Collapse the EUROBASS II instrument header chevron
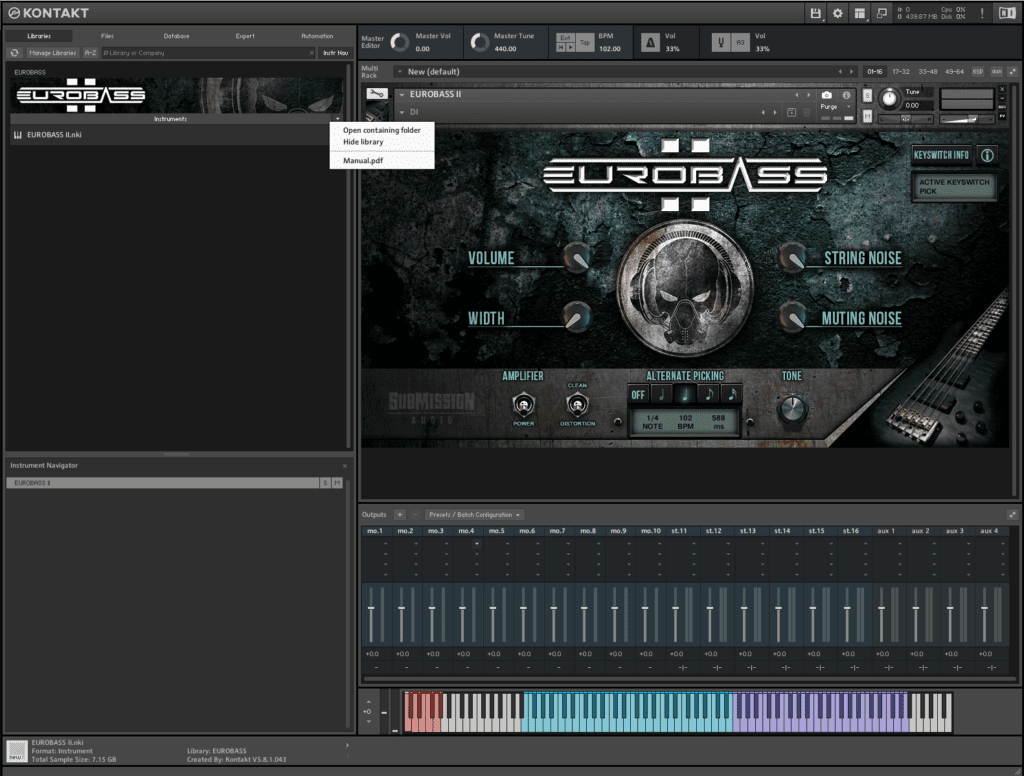Image resolution: width=1024 pixels, height=776 pixels. pyautogui.click(x=401, y=96)
